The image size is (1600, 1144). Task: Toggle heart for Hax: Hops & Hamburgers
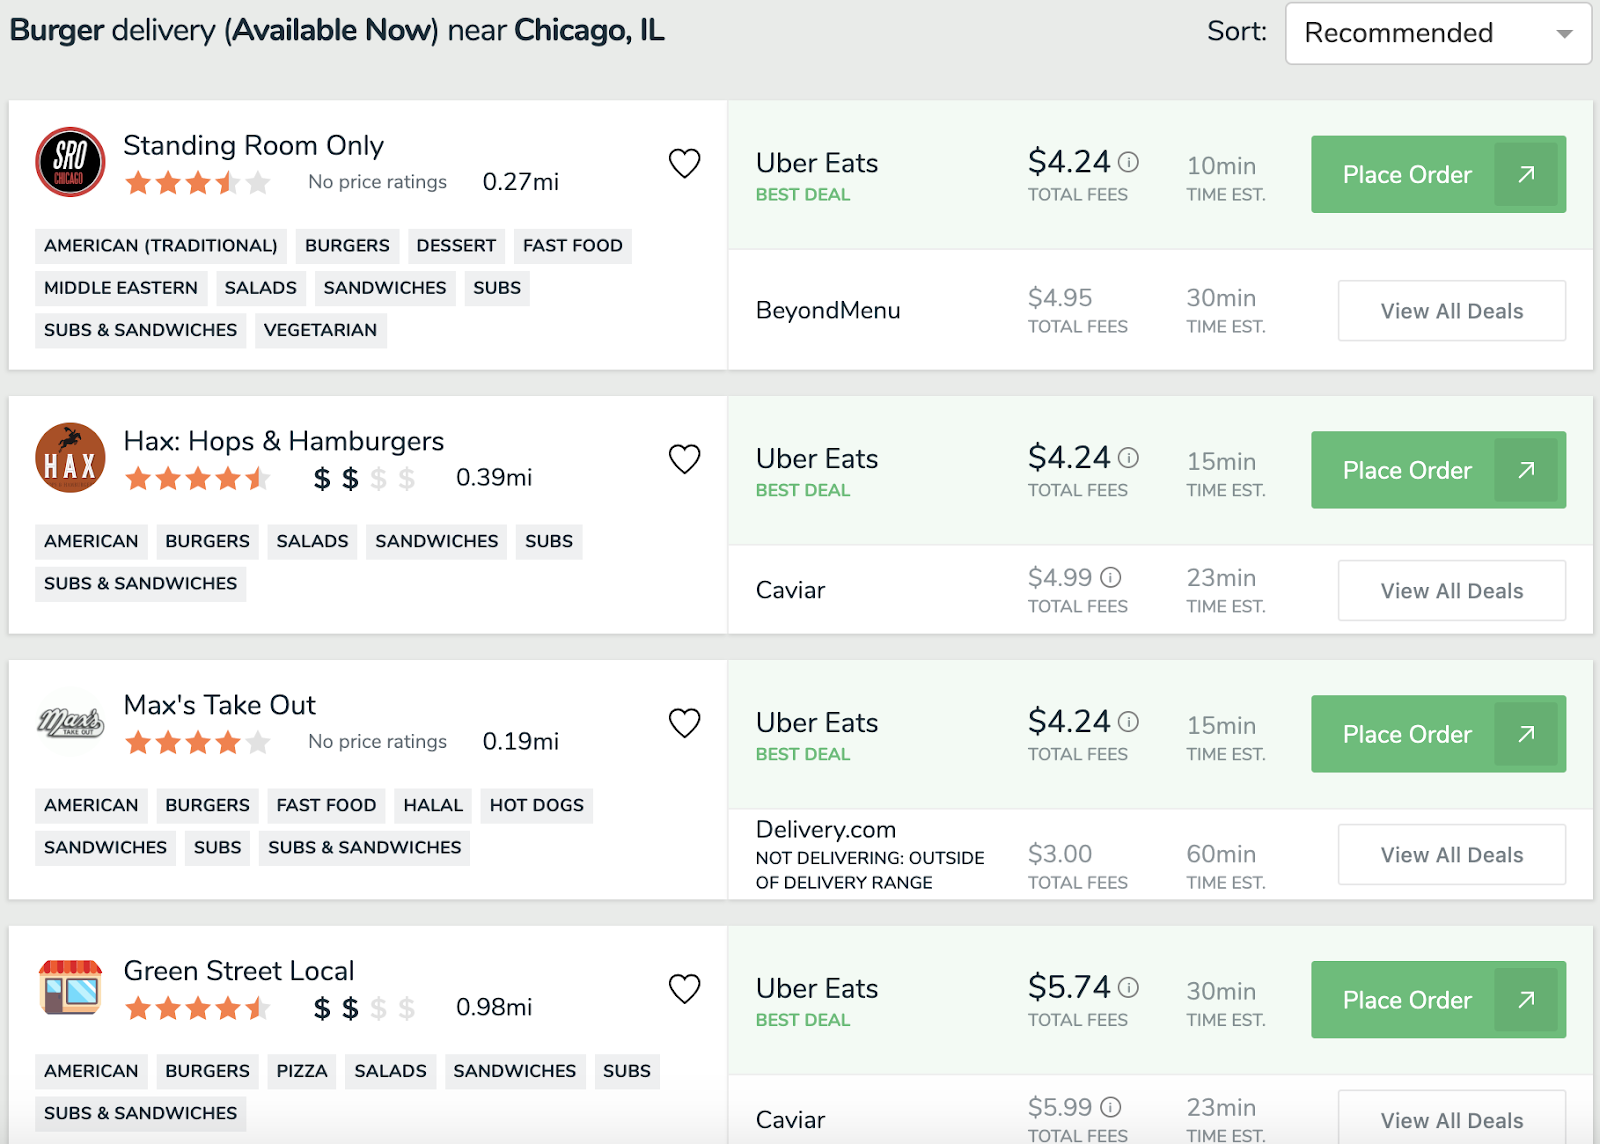click(x=684, y=459)
